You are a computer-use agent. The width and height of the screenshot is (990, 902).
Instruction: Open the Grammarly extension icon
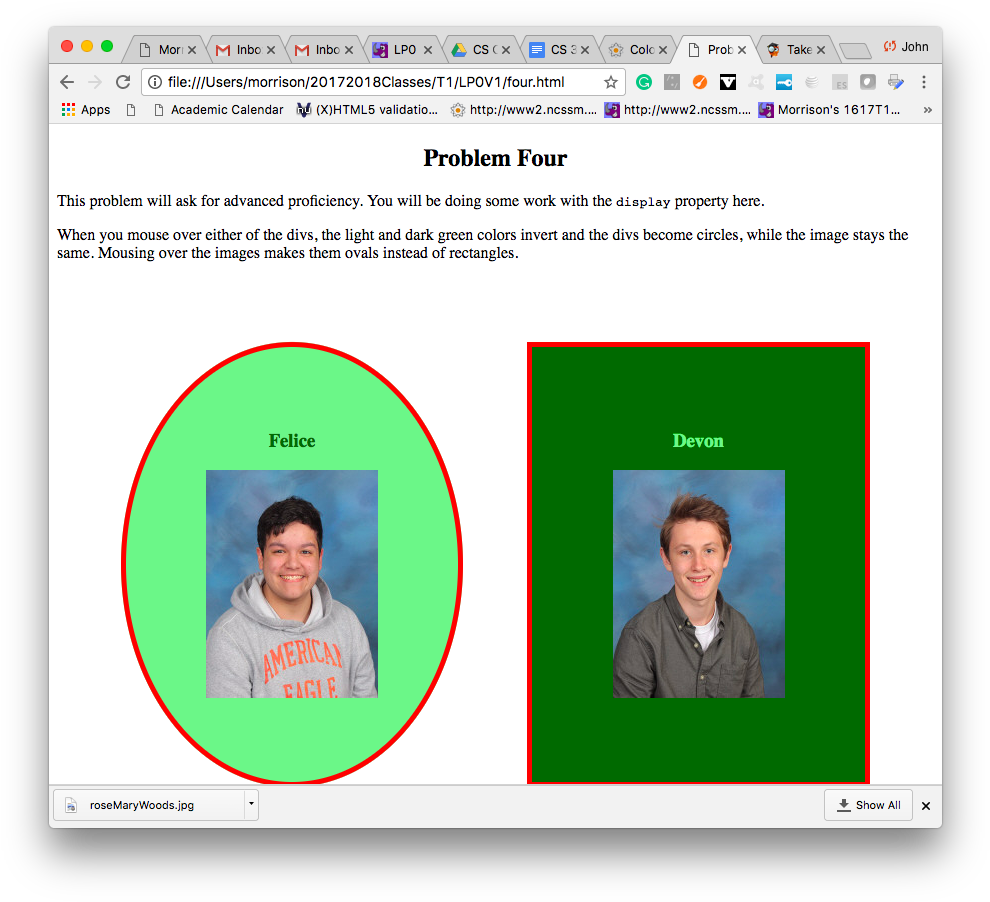[645, 82]
